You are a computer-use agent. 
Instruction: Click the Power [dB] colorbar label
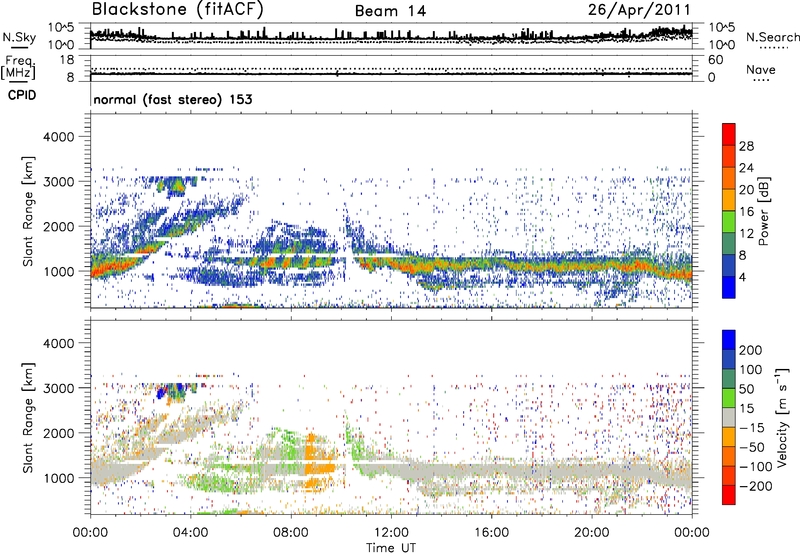(x=763, y=211)
